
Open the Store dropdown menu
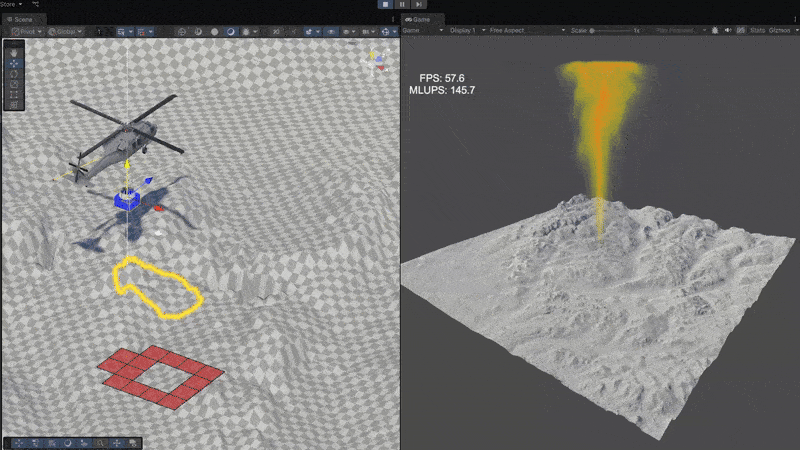[11, 4]
